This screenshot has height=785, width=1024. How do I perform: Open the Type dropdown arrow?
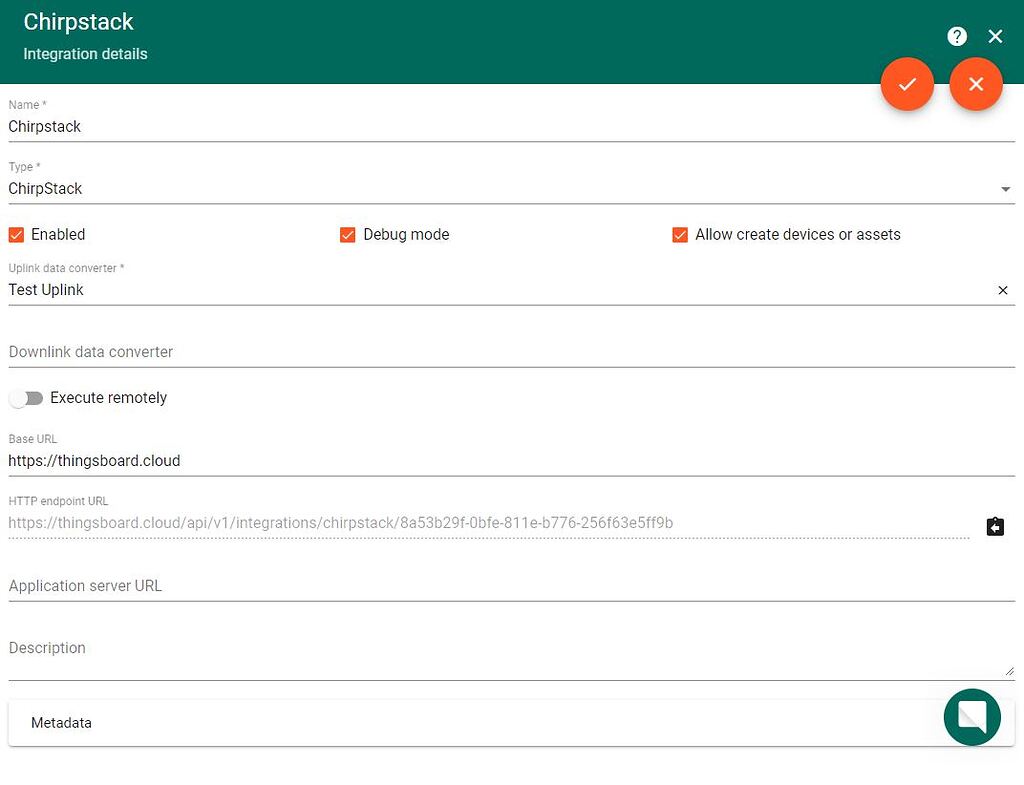(1005, 189)
